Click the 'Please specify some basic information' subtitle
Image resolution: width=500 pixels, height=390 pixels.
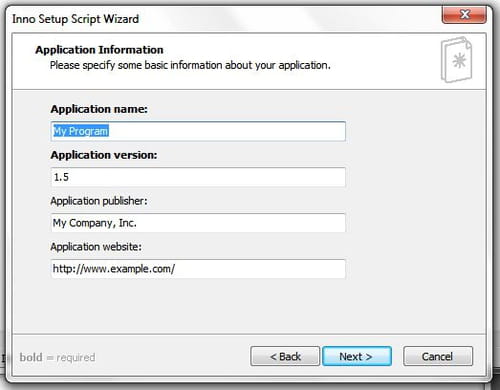tap(190, 65)
